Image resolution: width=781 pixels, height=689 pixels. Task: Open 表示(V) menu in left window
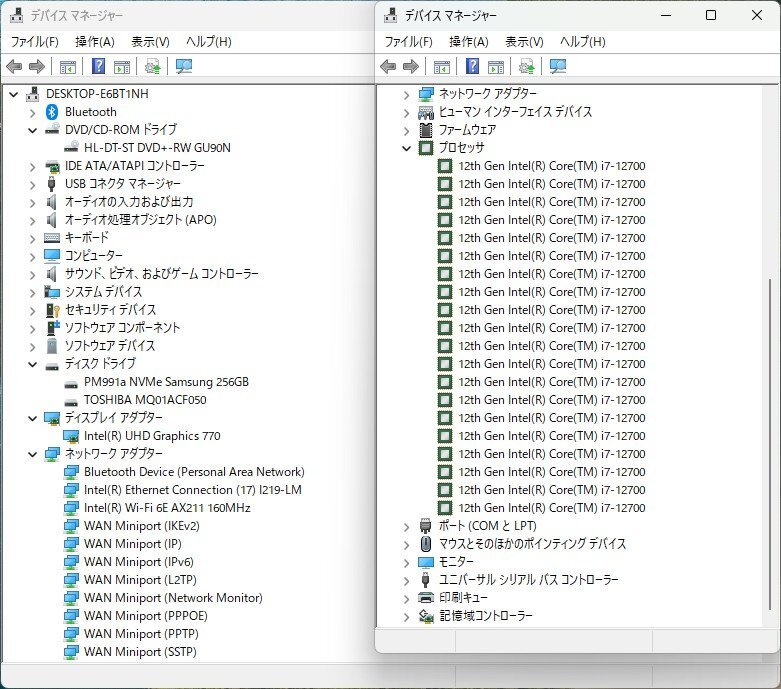coord(150,42)
